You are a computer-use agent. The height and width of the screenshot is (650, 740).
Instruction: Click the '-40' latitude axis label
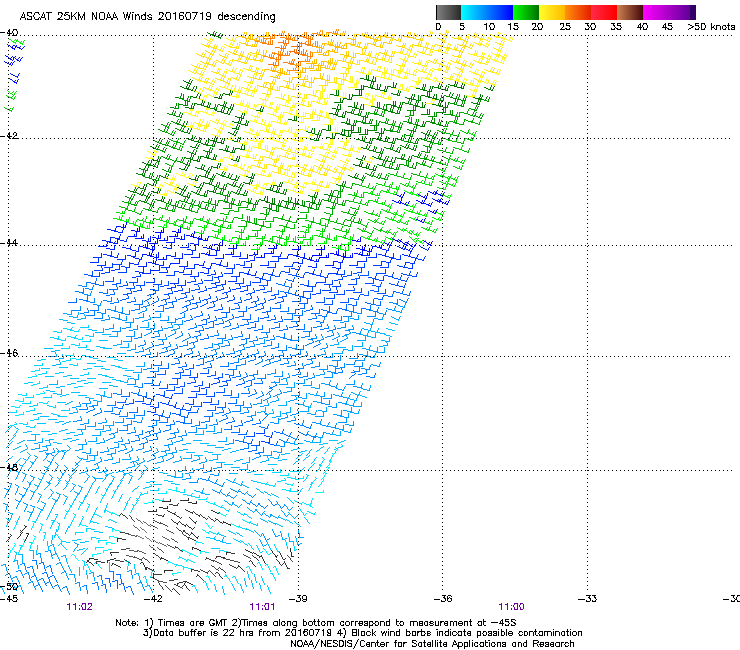[9, 33]
